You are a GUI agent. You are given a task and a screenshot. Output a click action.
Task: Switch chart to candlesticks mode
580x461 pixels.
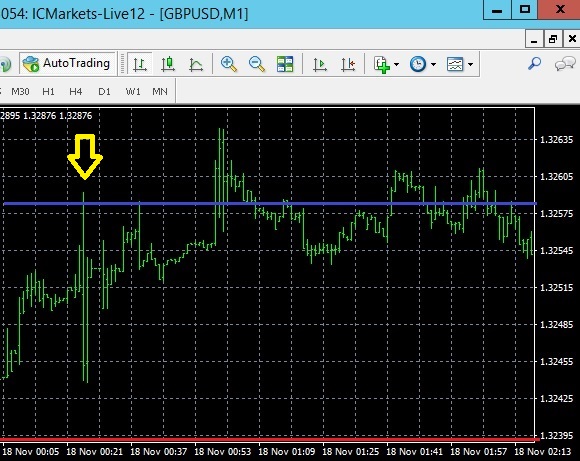(168, 64)
